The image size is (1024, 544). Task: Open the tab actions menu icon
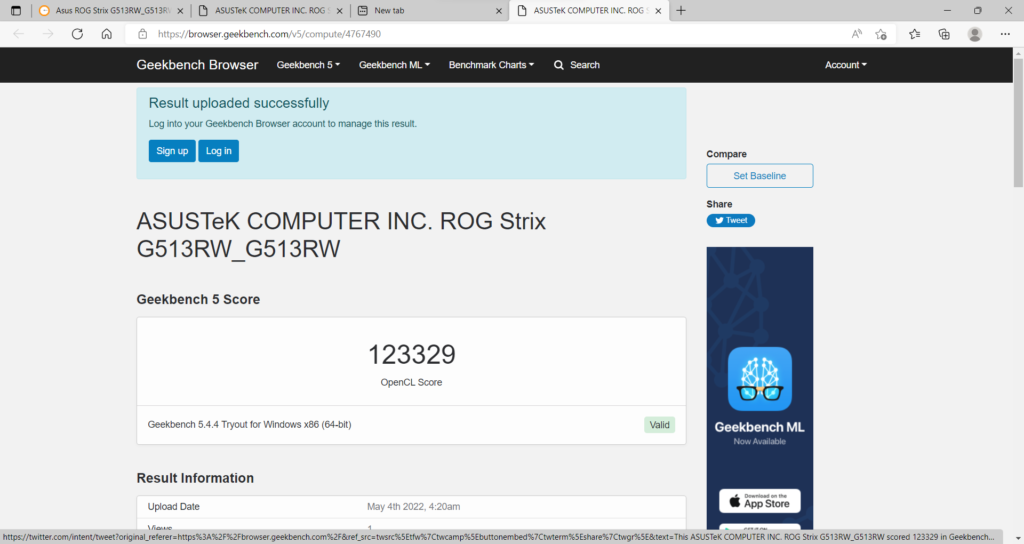[x=16, y=10]
